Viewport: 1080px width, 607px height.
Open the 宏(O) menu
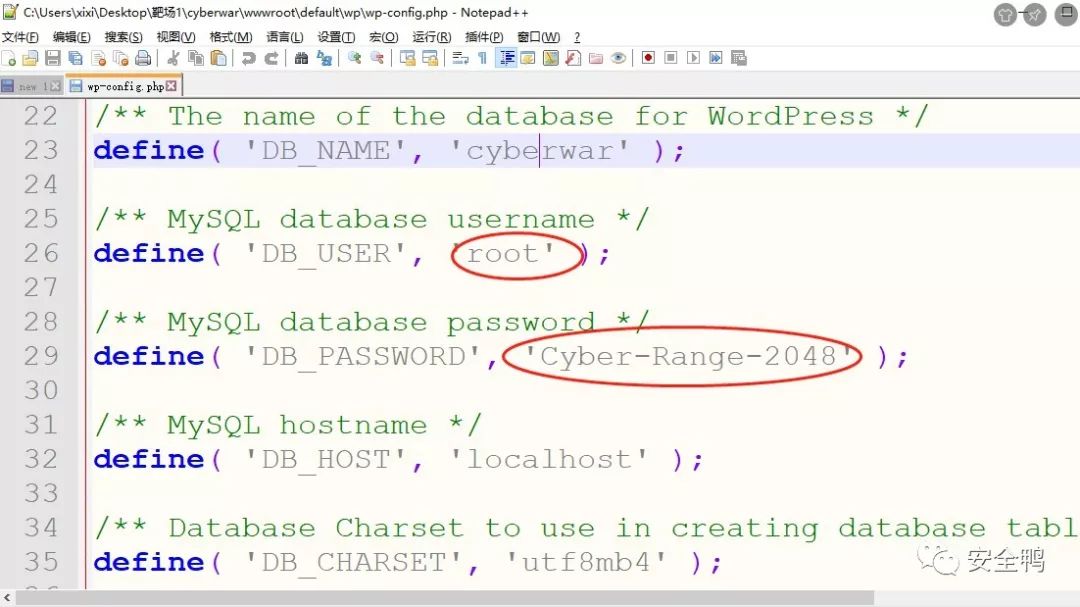[384, 37]
